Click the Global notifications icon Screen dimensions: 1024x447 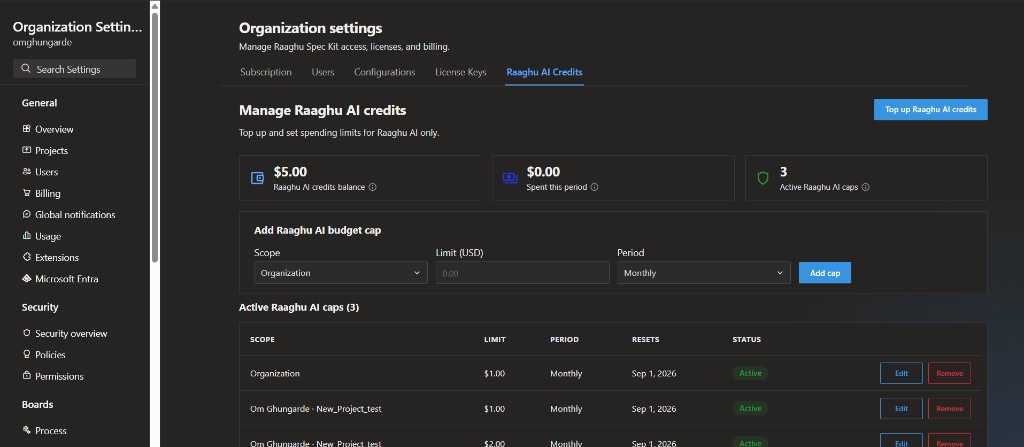click(x=26, y=214)
